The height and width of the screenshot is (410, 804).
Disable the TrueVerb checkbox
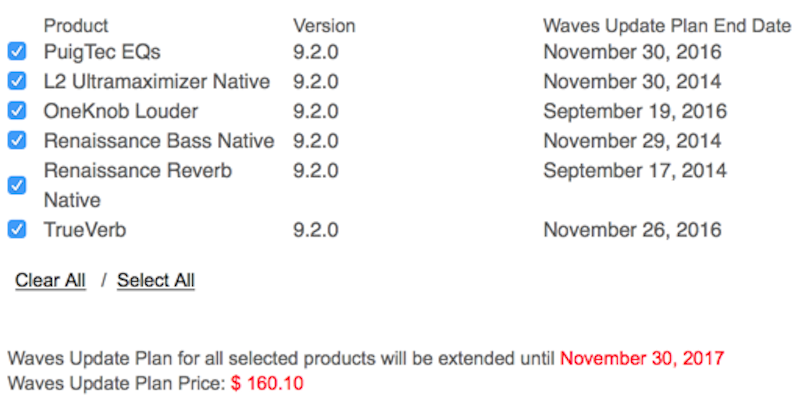[x=17, y=230]
